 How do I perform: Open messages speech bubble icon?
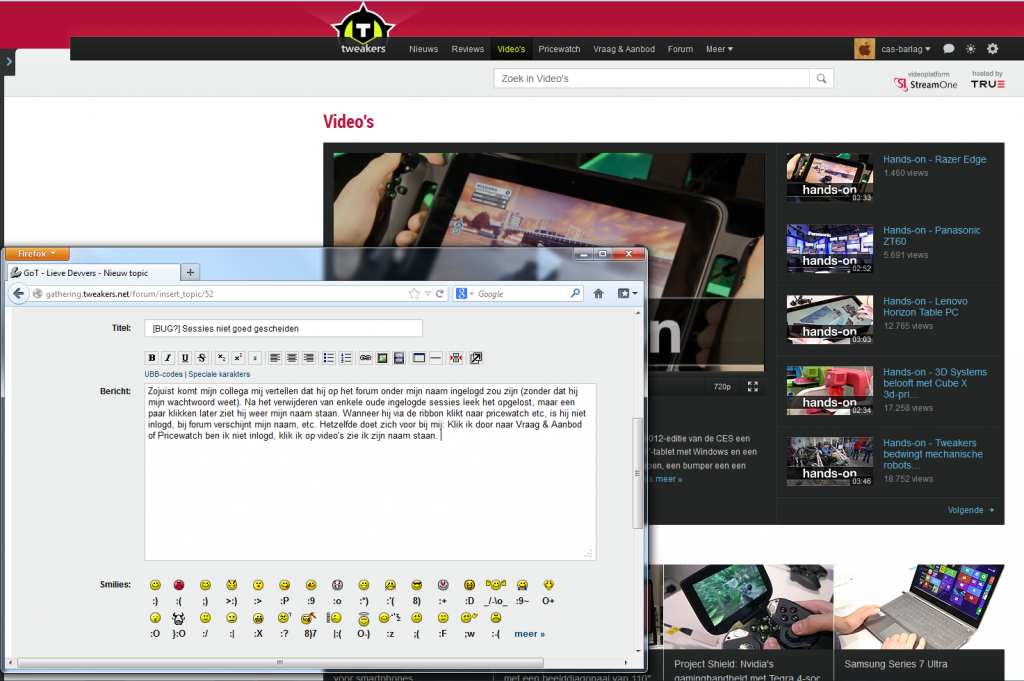click(949, 48)
